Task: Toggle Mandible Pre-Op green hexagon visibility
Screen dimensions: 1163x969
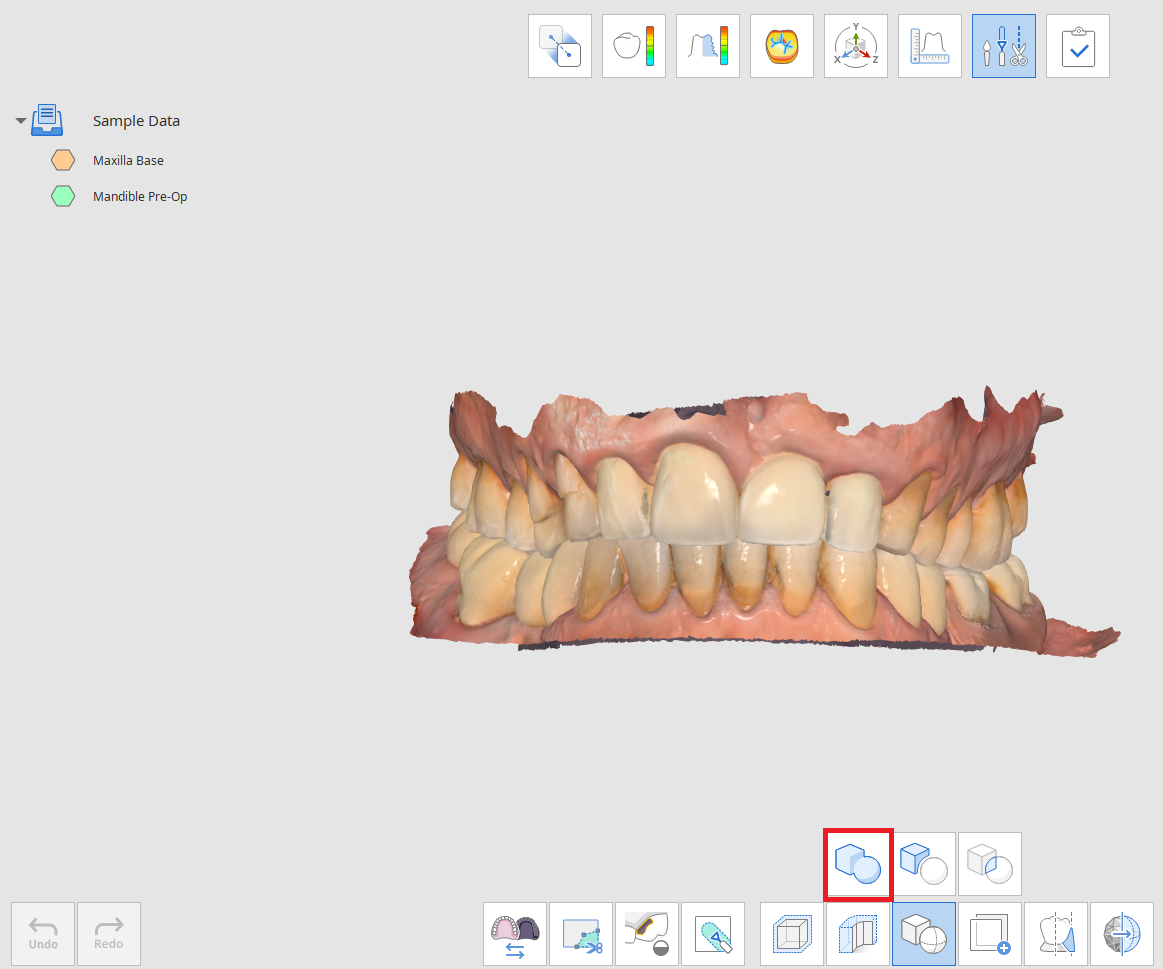Action: pyautogui.click(x=63, y=197)
